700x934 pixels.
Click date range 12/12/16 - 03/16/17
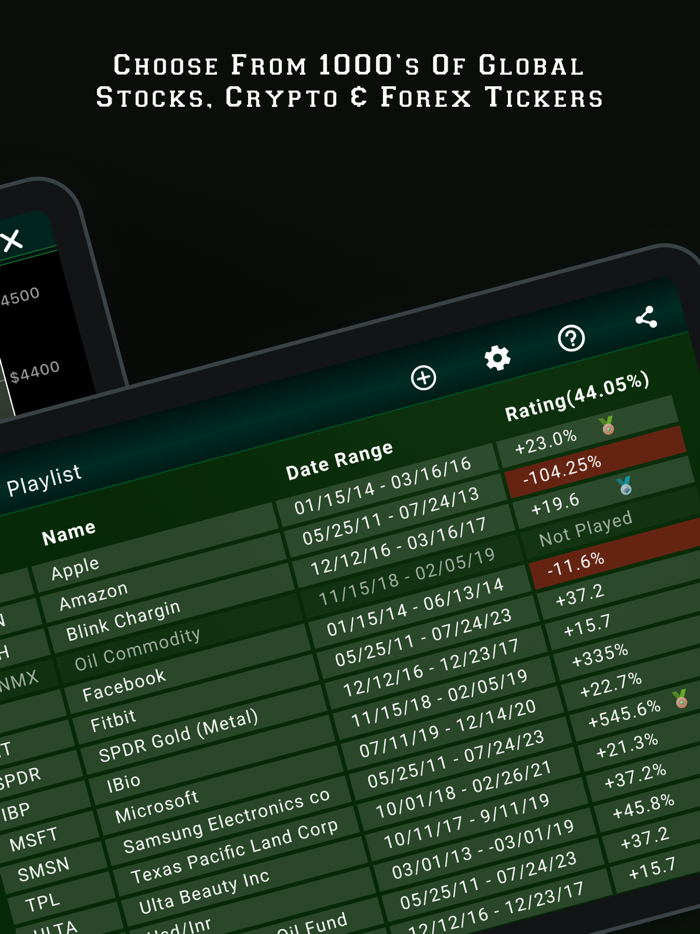tap(399, 546)
